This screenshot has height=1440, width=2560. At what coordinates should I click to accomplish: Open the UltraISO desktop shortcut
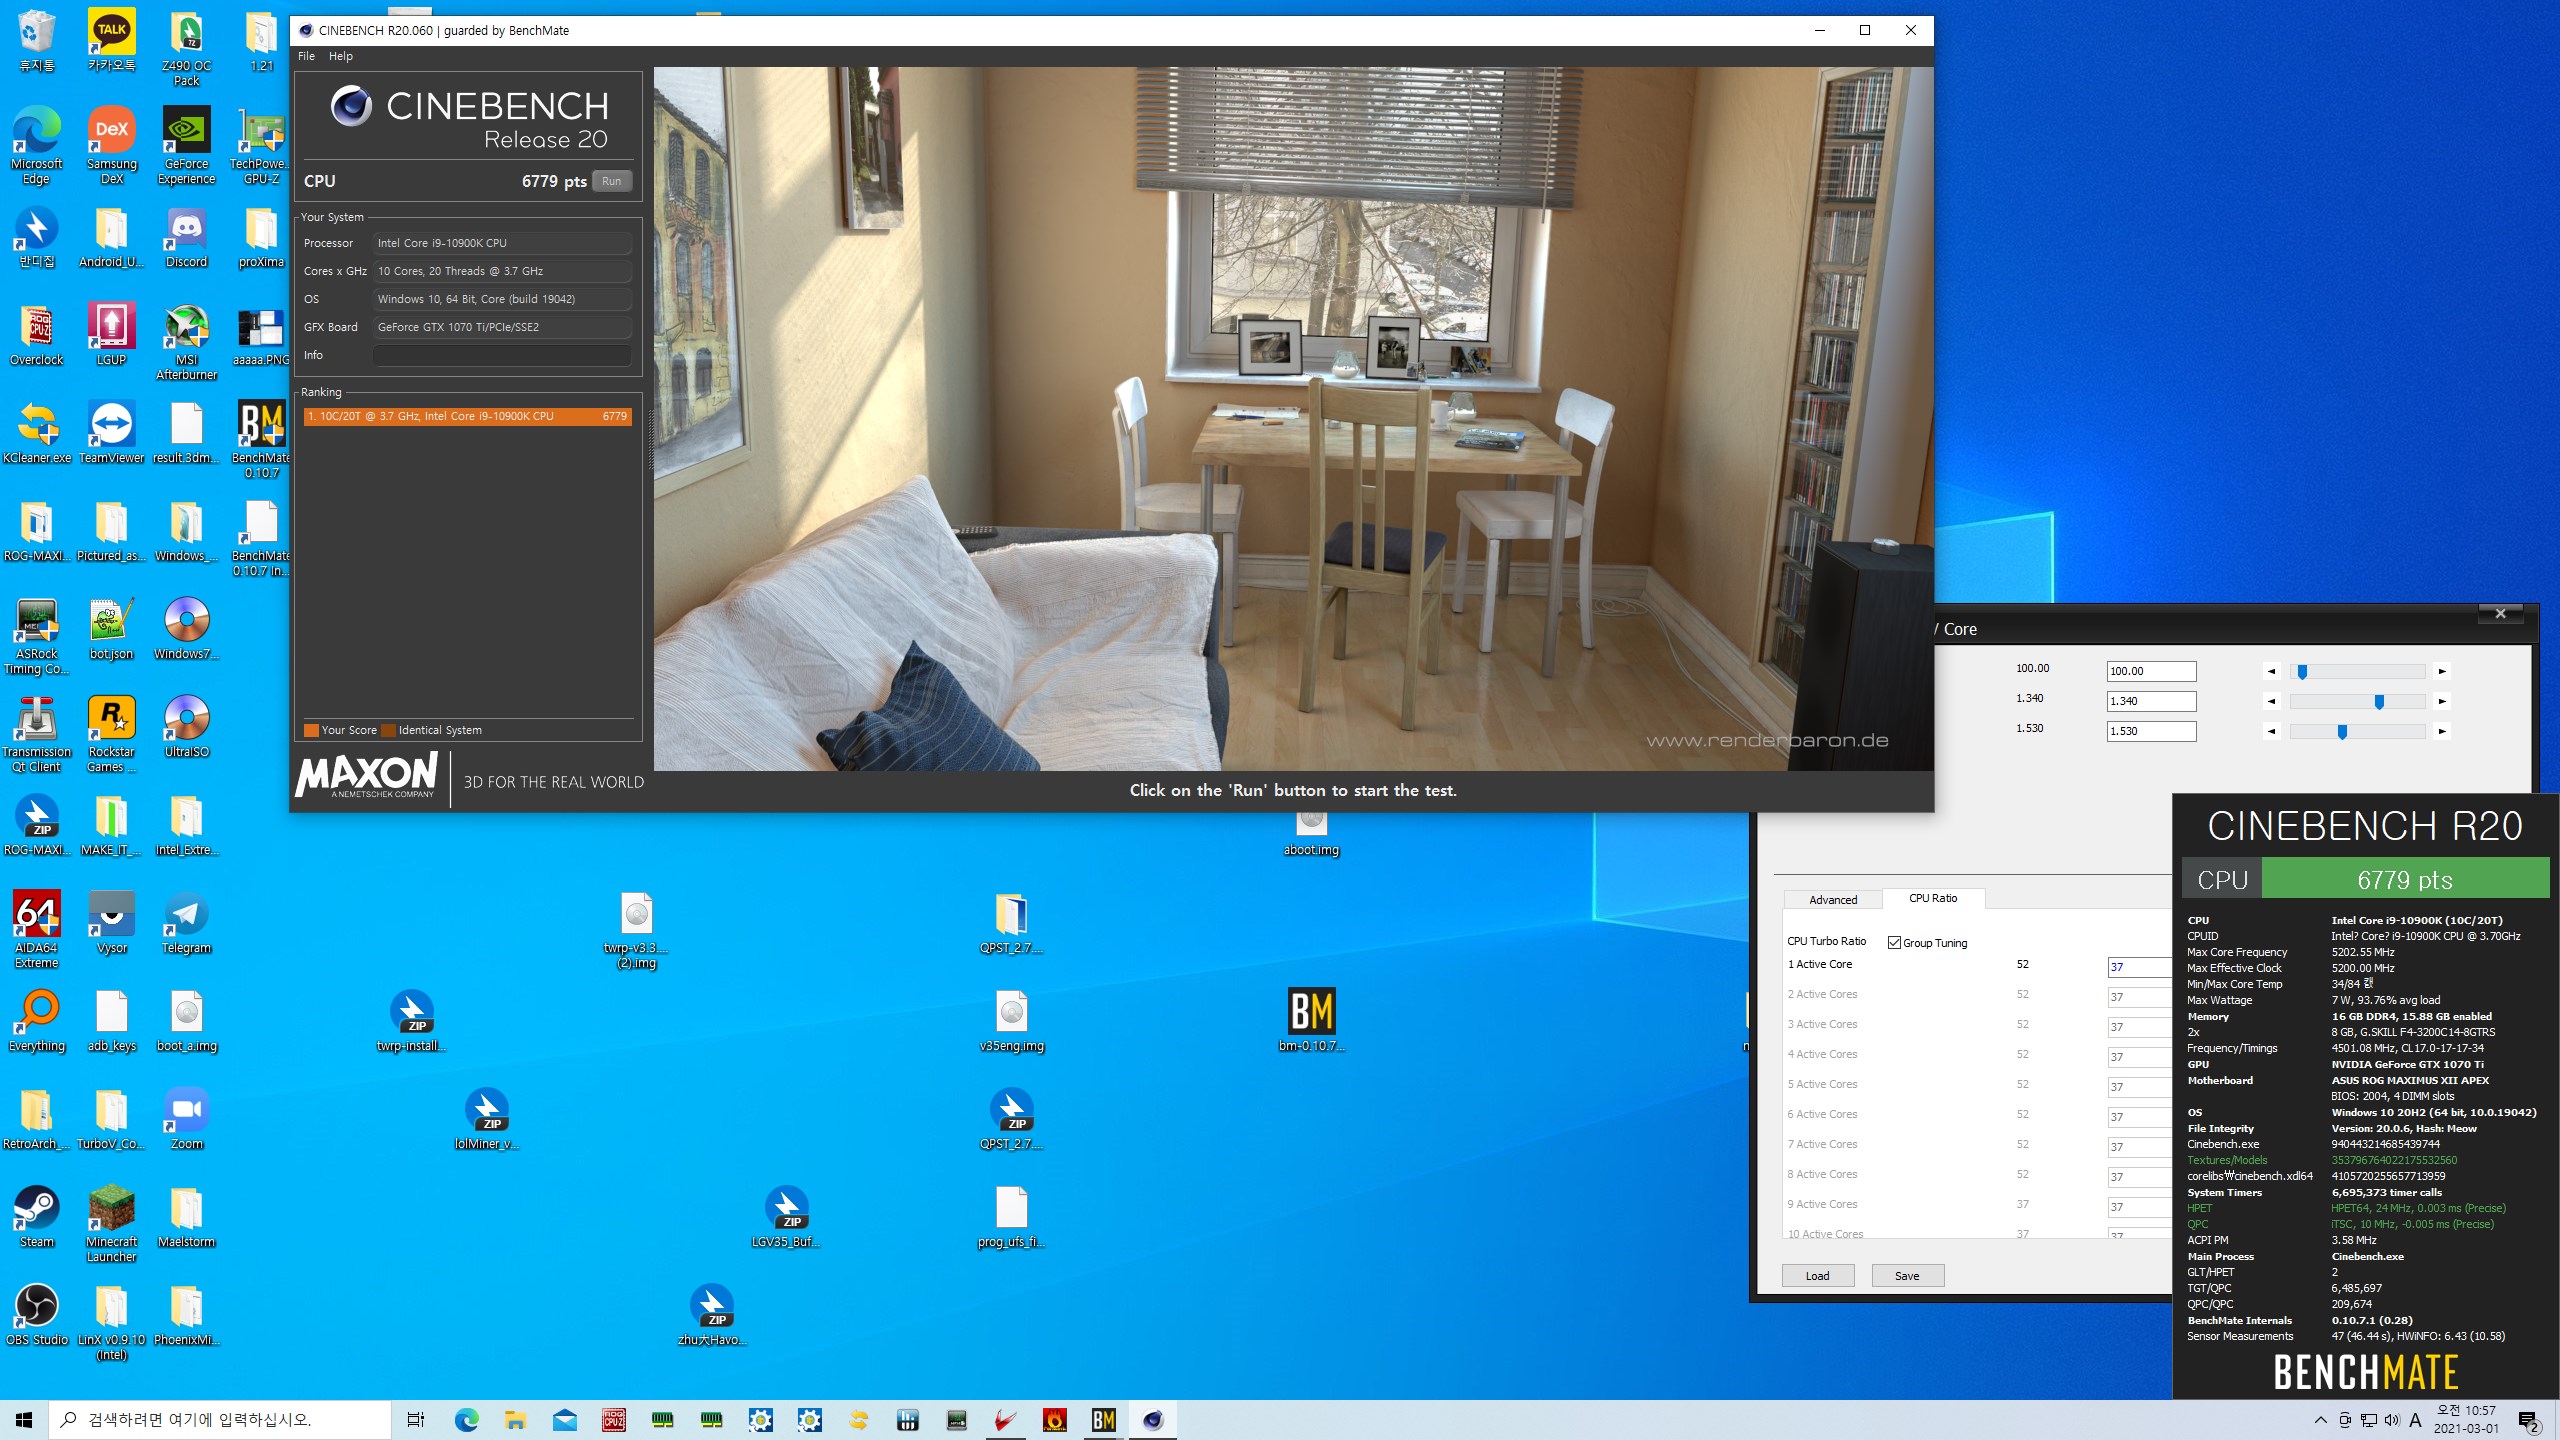[x=186, y=727]
